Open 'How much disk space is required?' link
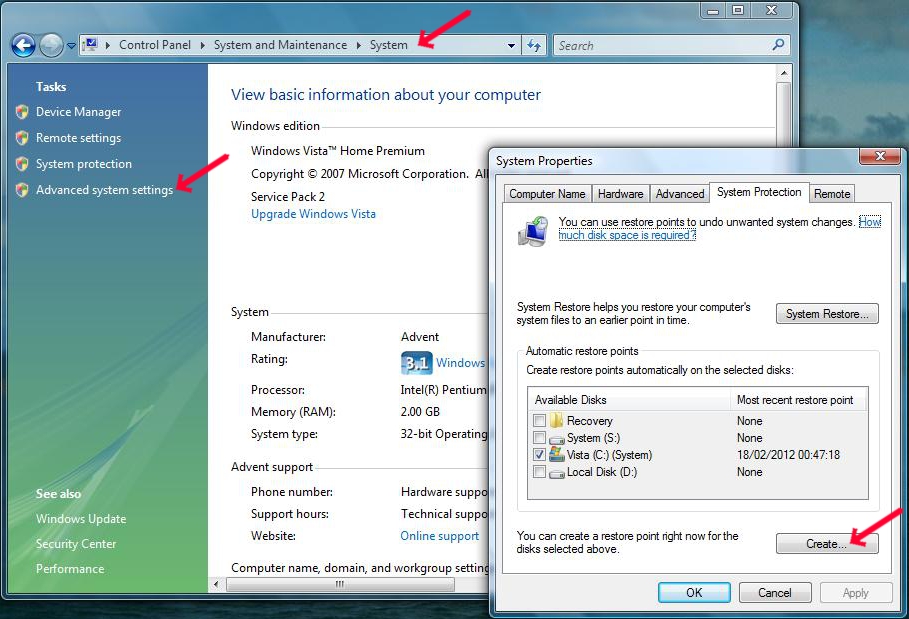This screenshot has height=619, width=909. tap(627, 235)
